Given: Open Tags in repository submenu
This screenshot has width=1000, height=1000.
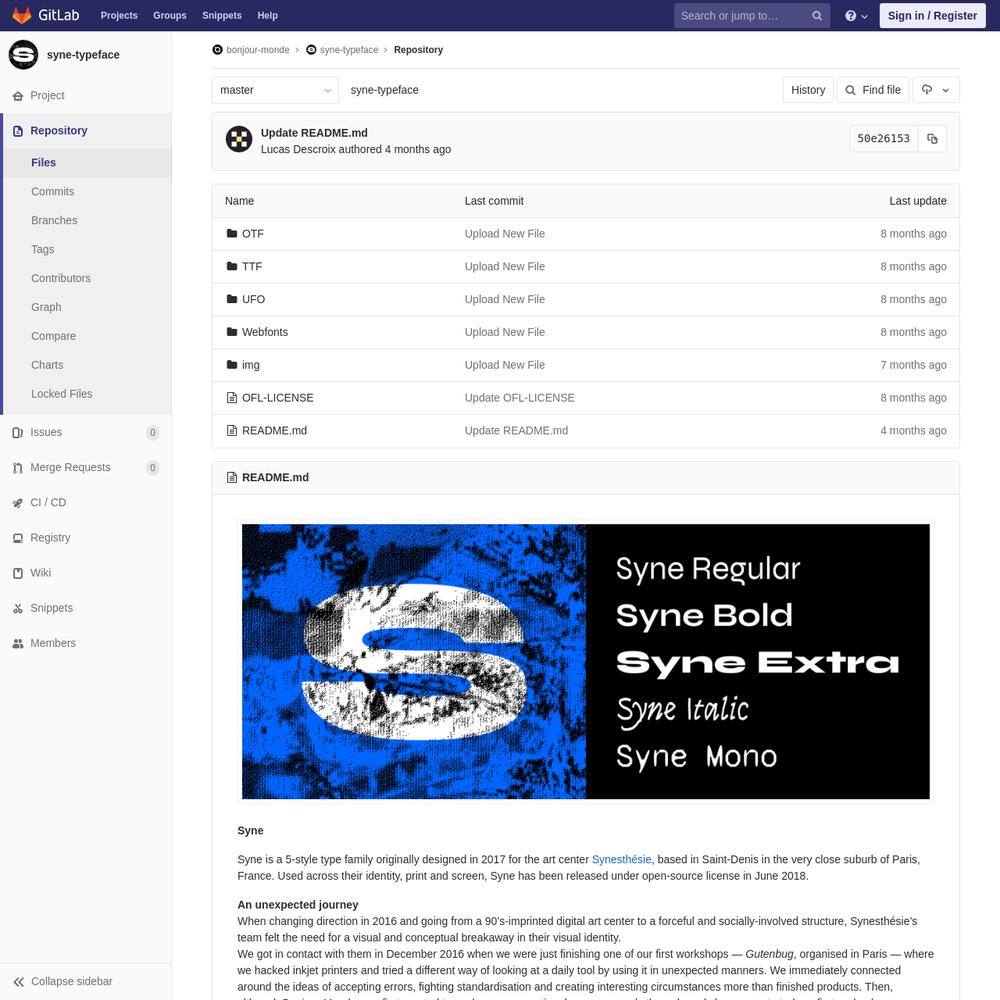Looking at the screenshot, I should click(43, 249).
